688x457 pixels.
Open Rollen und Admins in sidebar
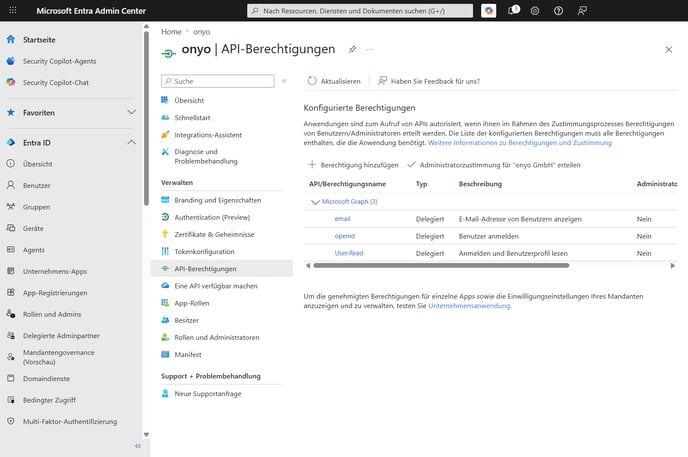(52, 314)
